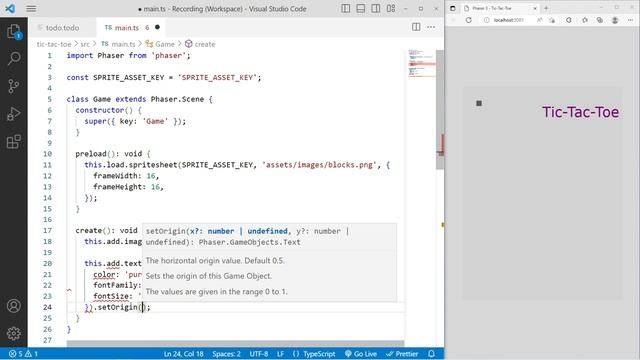The image size is (640, 360).
Task: Click the src breadcrumb folder
Action: [85, 44]
